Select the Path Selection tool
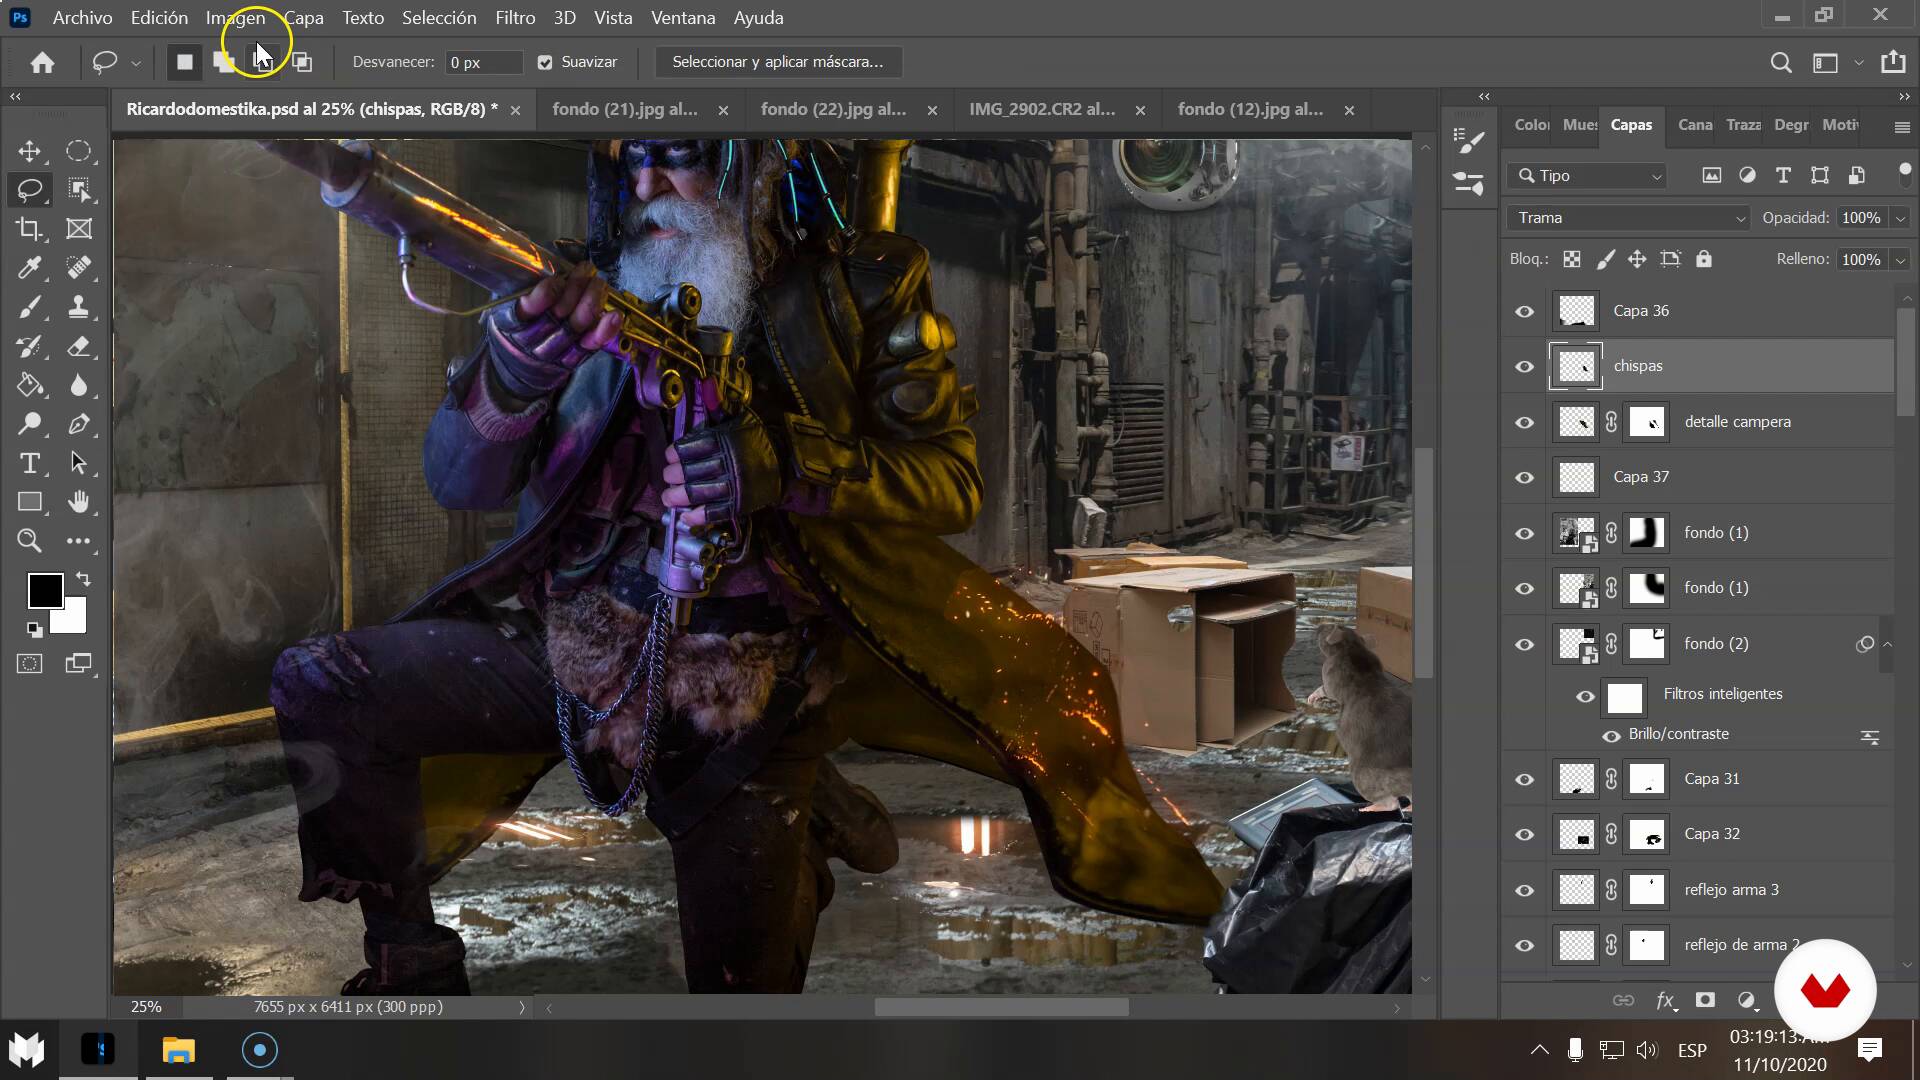The width and height of the screenshot is (1920, 1080). coord(78,463)
